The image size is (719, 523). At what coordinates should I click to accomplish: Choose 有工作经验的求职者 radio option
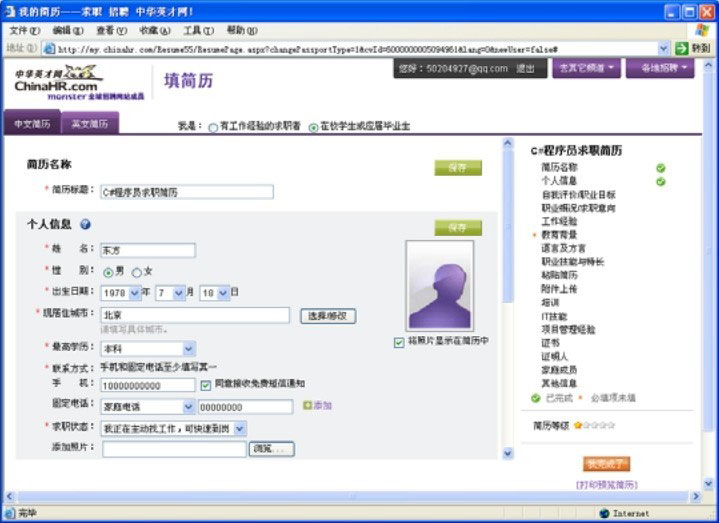point(213,128)
